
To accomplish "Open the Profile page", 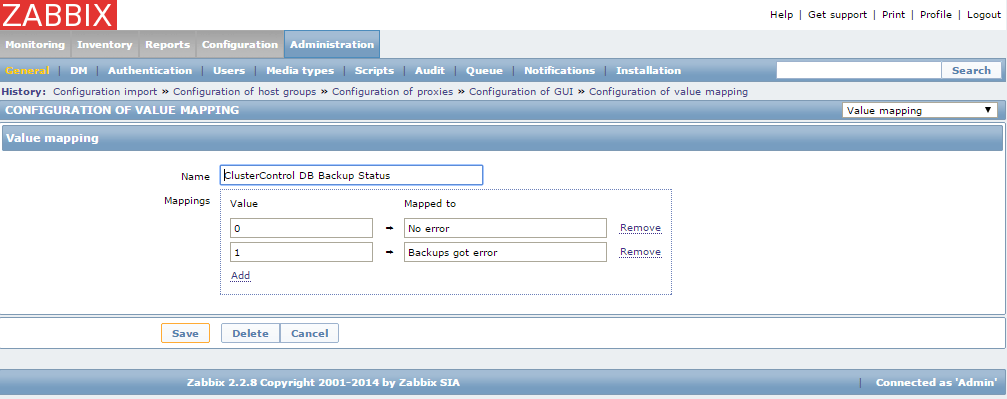I will [936, 15].
